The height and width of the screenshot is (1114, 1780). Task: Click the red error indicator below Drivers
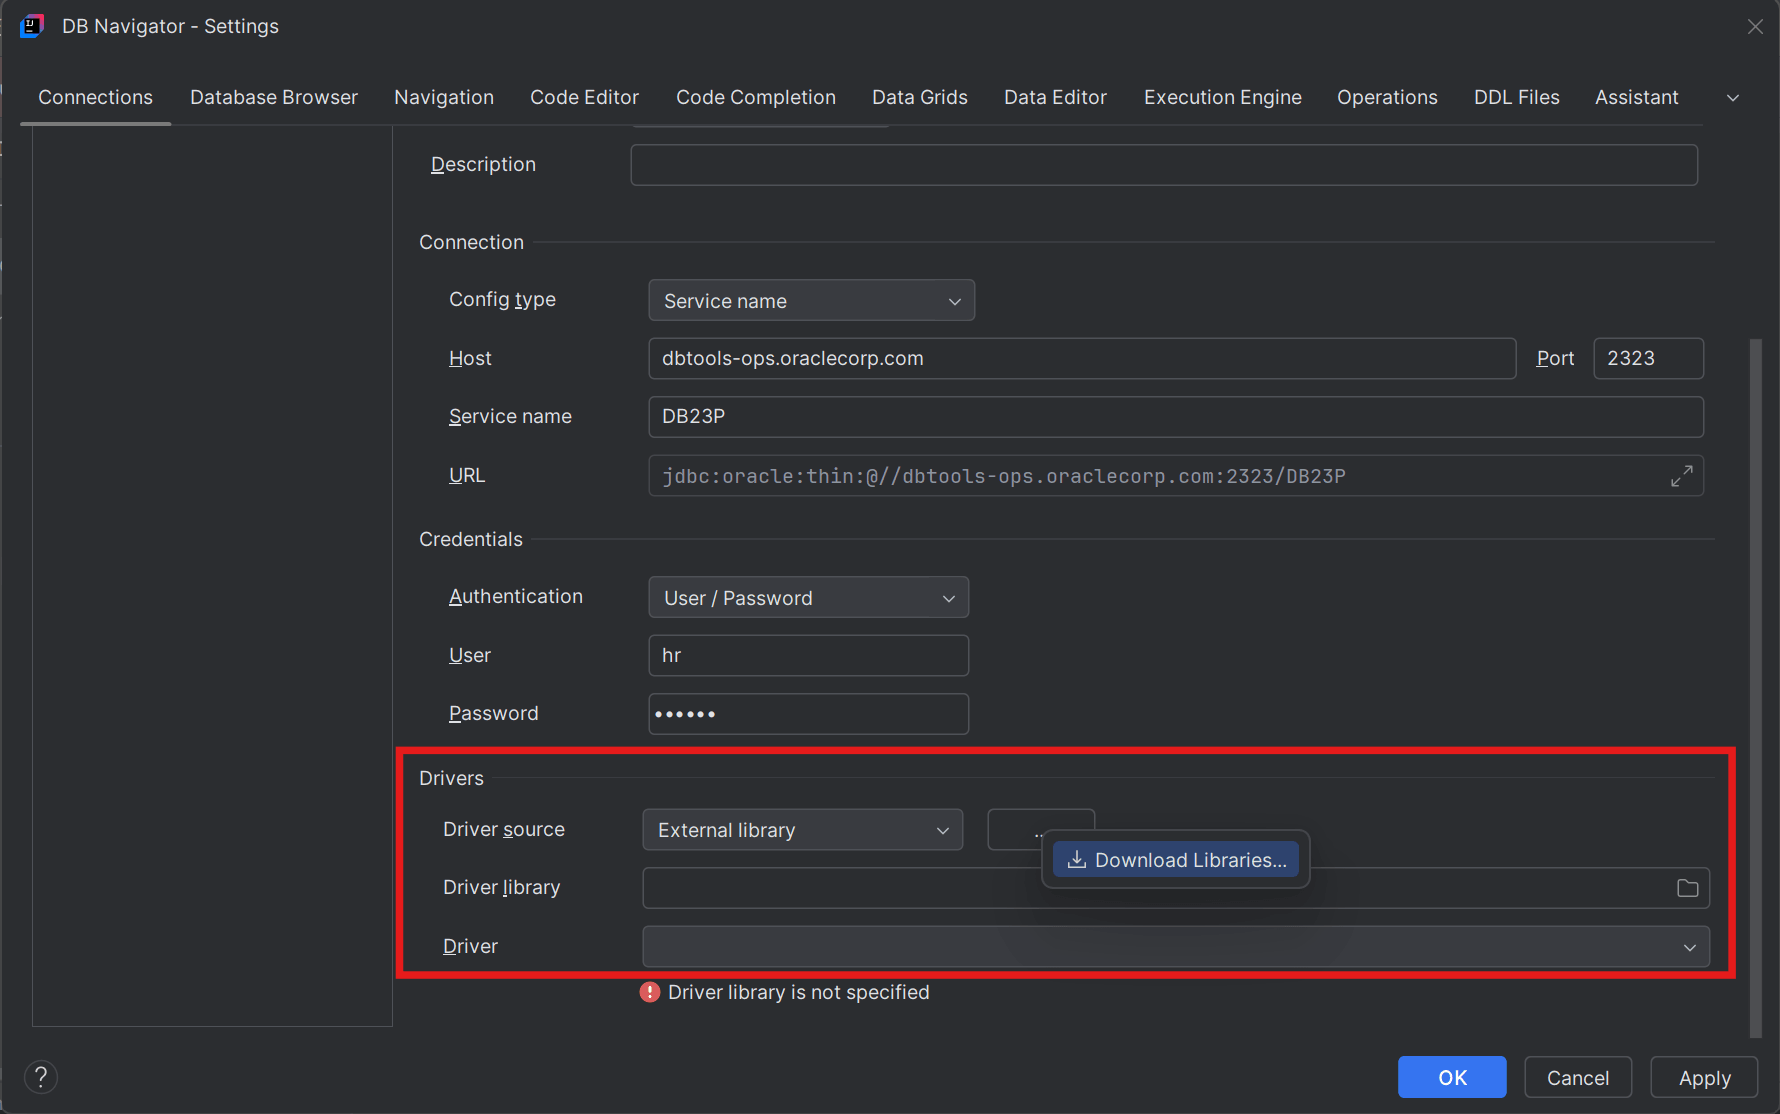(649, 992)
